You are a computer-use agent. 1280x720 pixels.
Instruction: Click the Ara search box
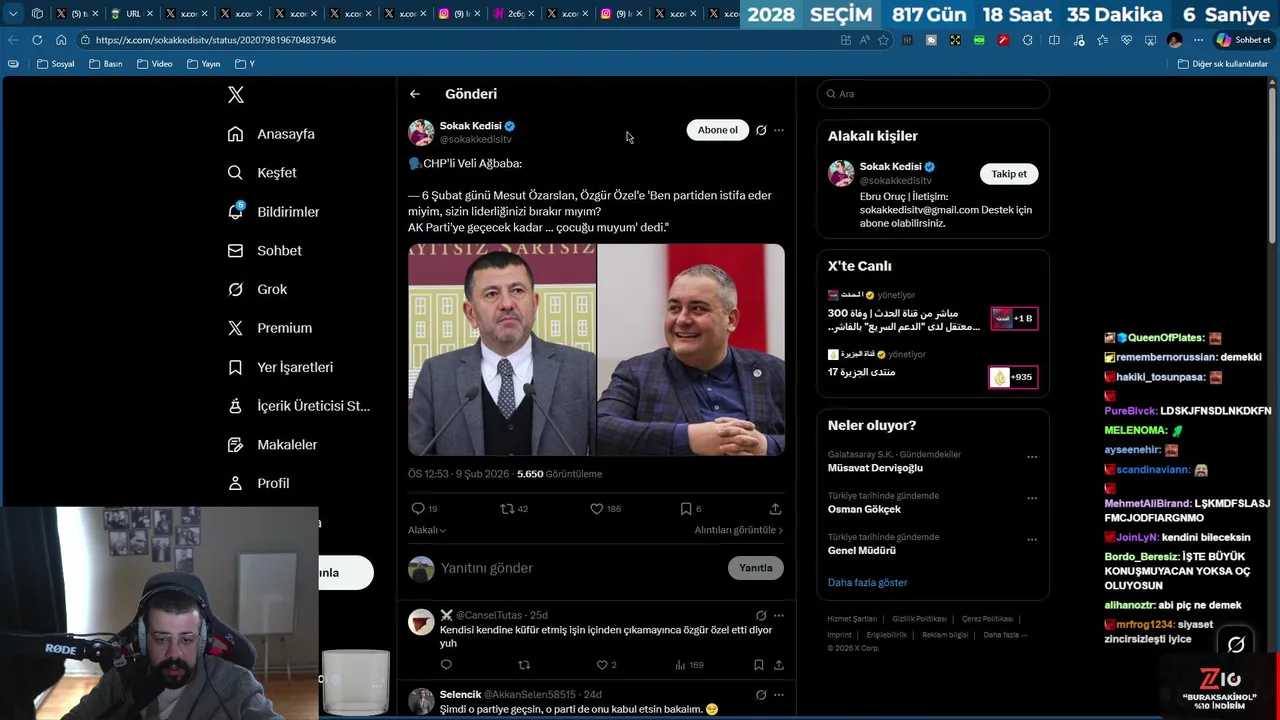(933, 94)
